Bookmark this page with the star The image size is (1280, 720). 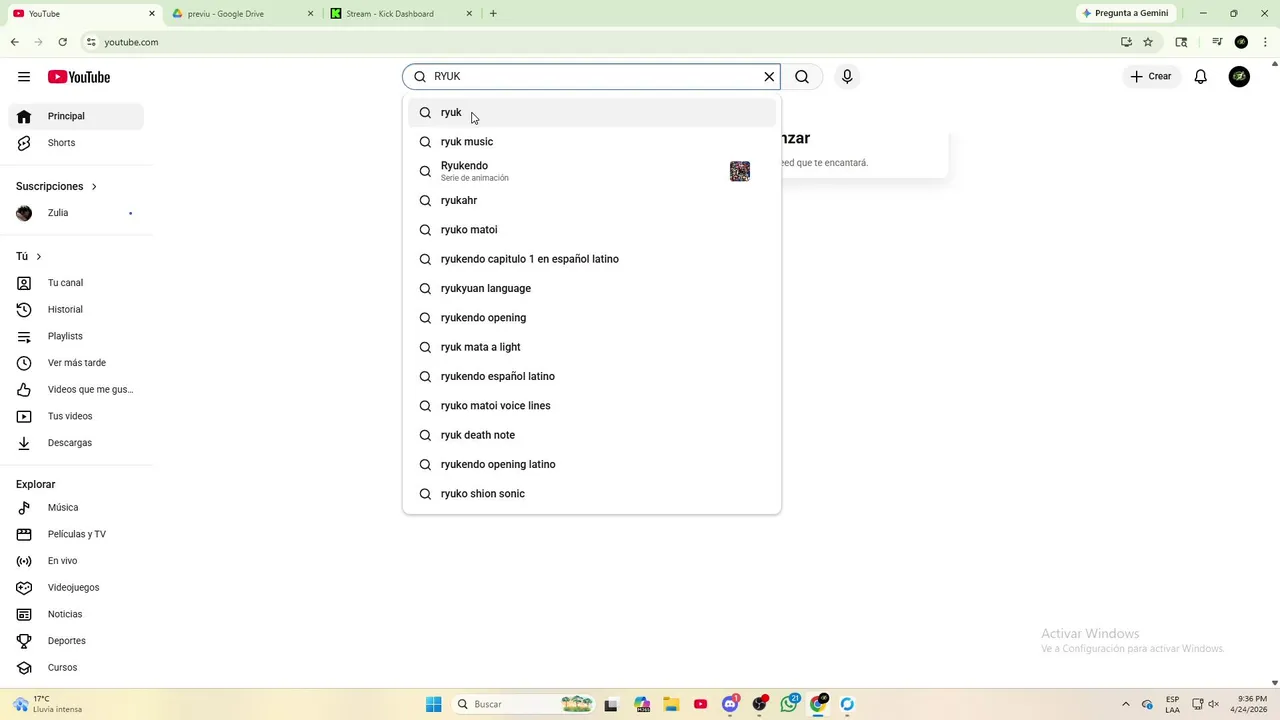point(1148,42)
